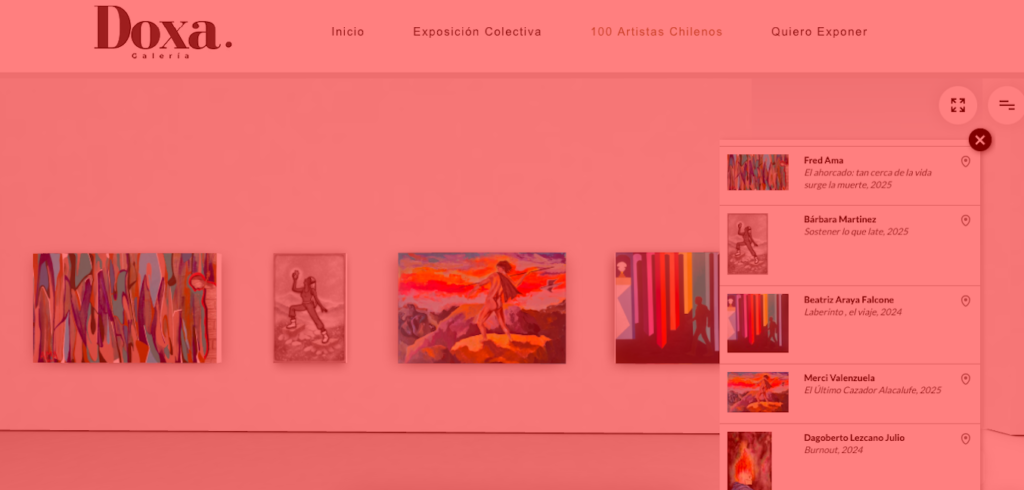Screen dimensions: 1024x490
Task: Locate Dagoberto Lezcano Julio's Burnout pin
Action: pos(965,439)
